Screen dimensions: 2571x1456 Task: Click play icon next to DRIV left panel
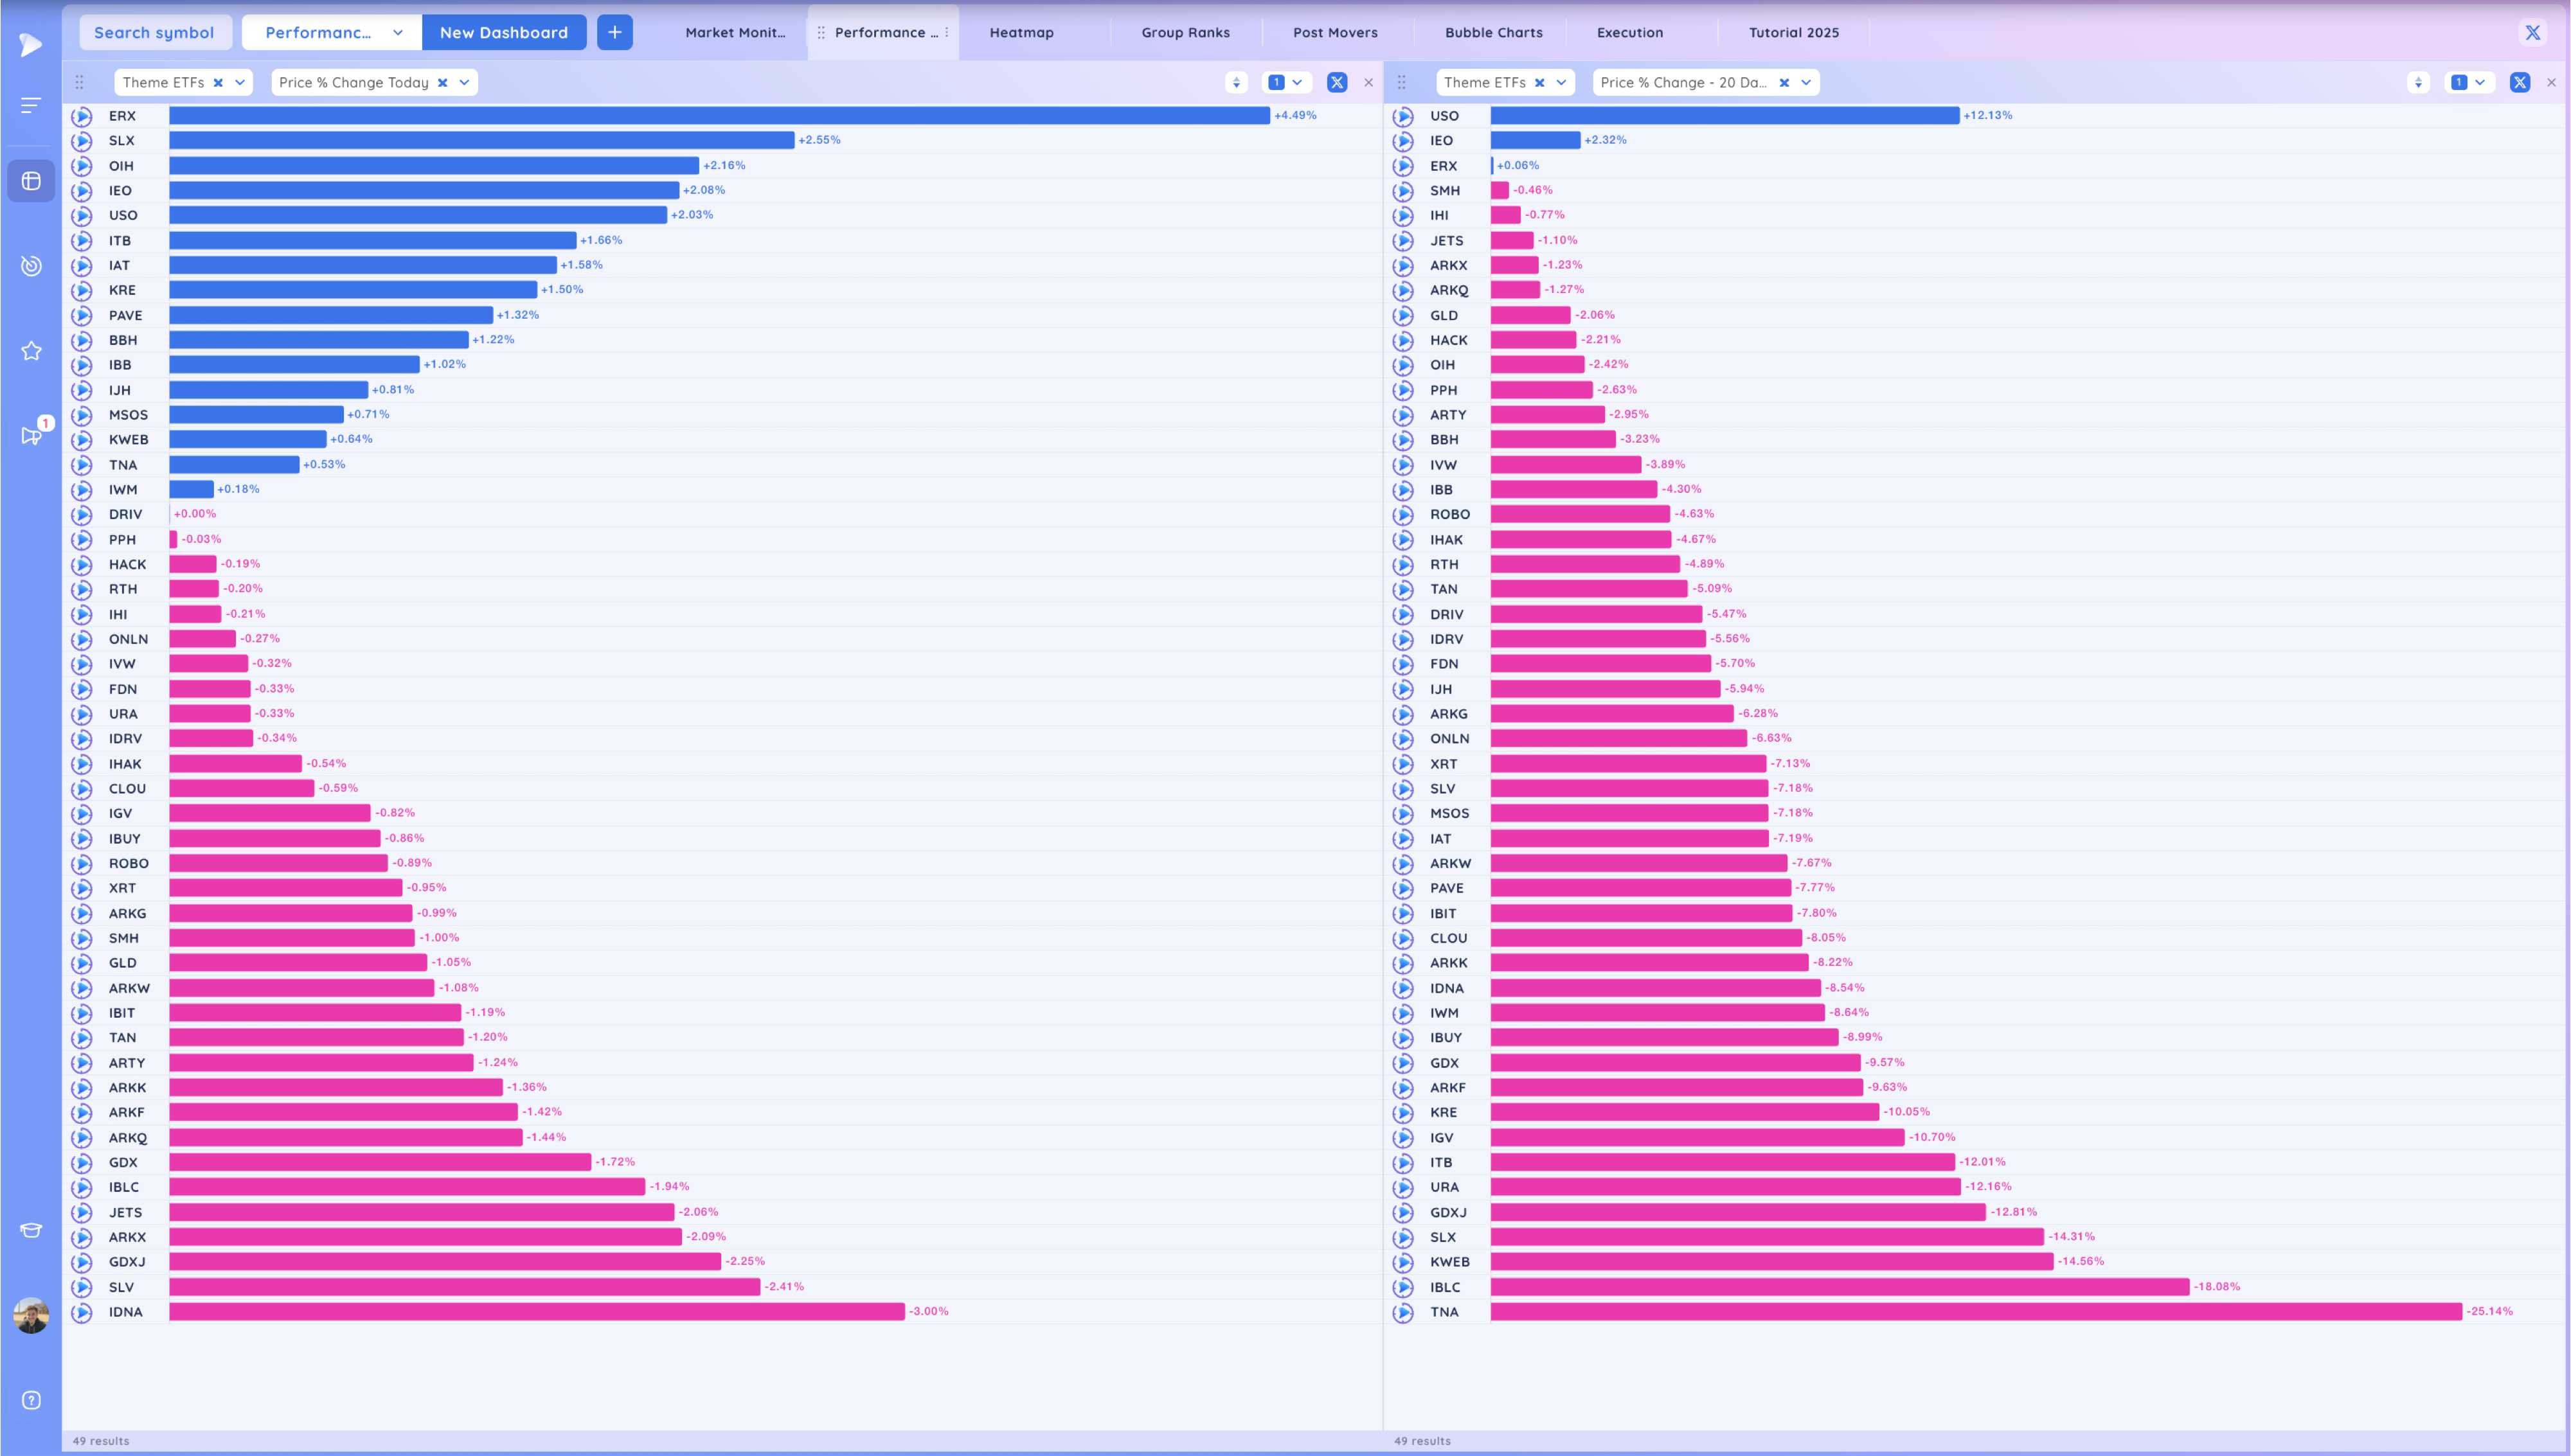82,515
